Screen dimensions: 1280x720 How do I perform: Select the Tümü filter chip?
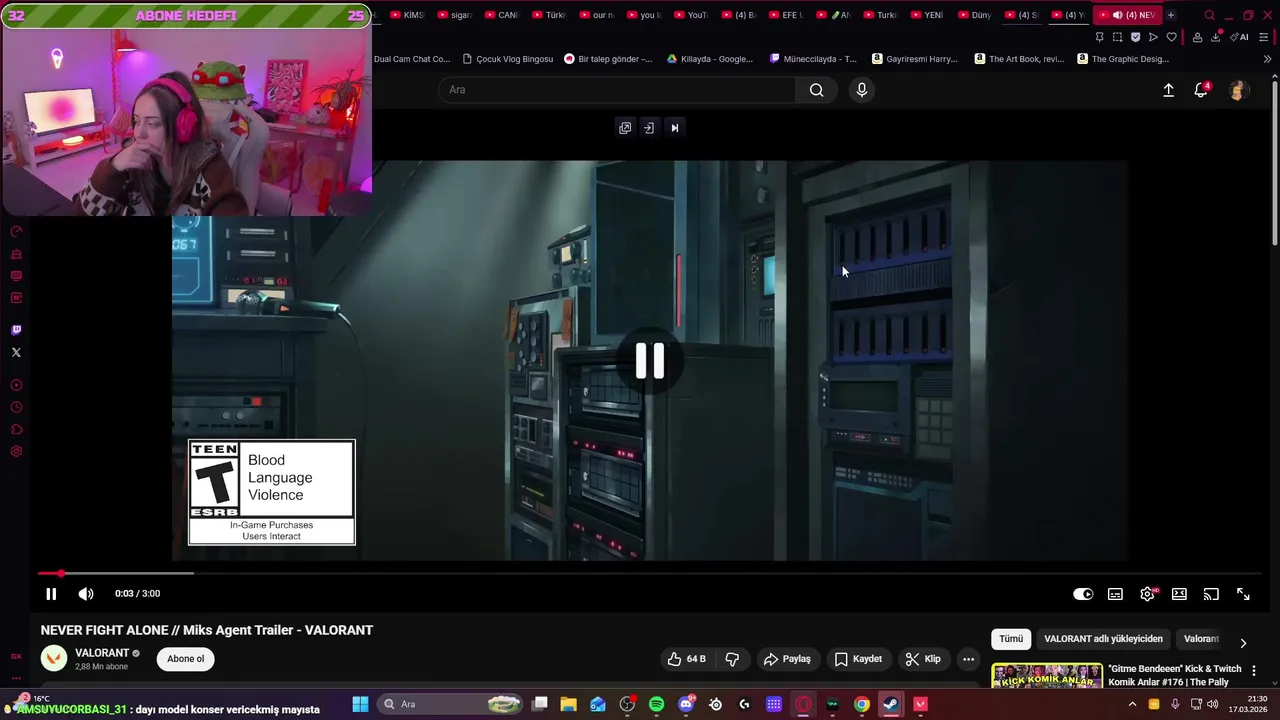(1011, 639)
